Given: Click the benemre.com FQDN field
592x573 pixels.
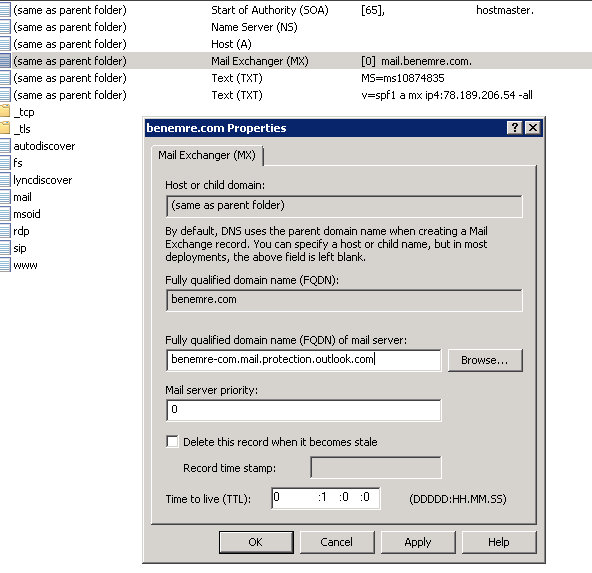Looking at the screenshot, I should [344, 300].
